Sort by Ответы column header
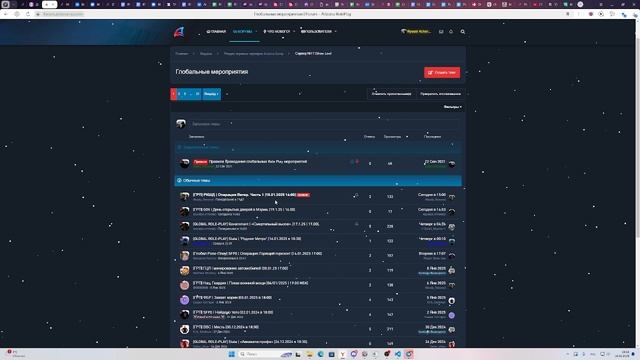The width and height of the screenshot is (640, 360). 369,137
